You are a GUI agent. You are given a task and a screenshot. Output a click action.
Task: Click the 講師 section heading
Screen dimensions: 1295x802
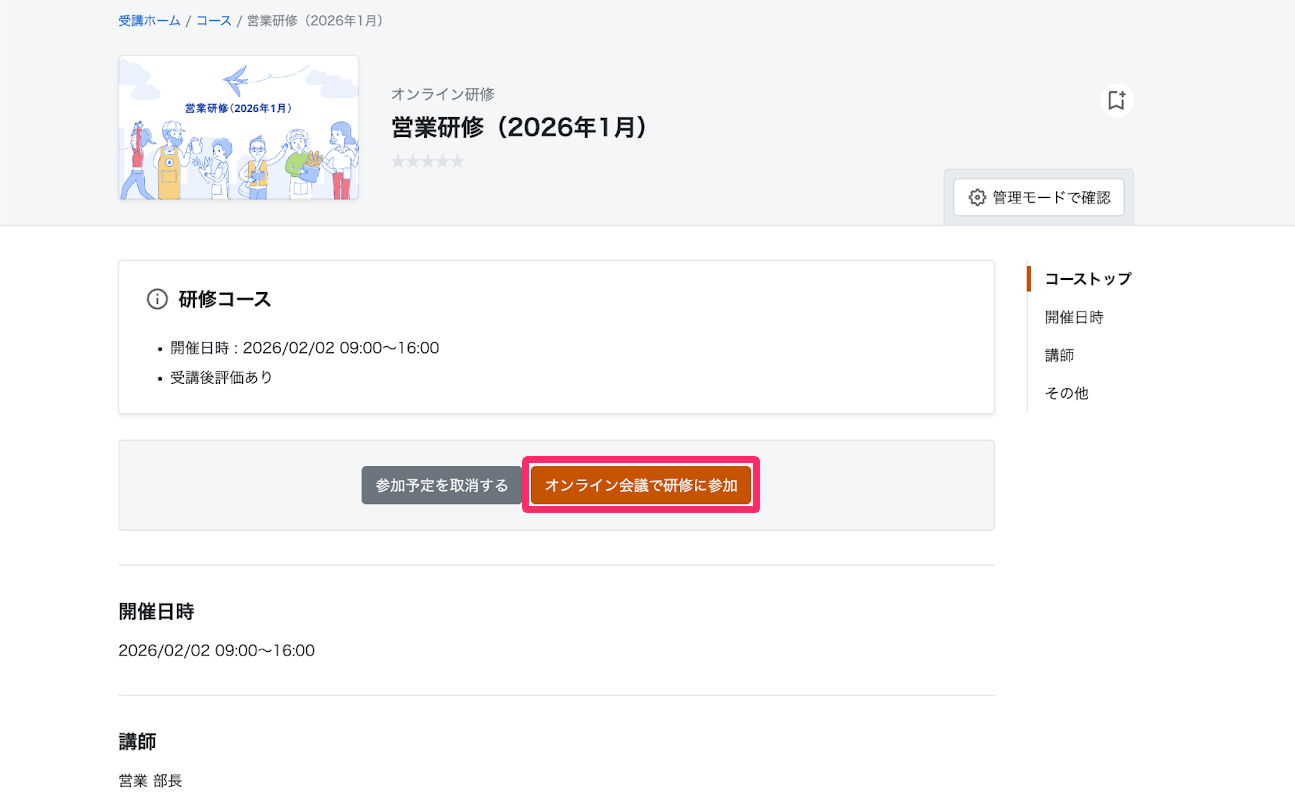click(137, 742)
